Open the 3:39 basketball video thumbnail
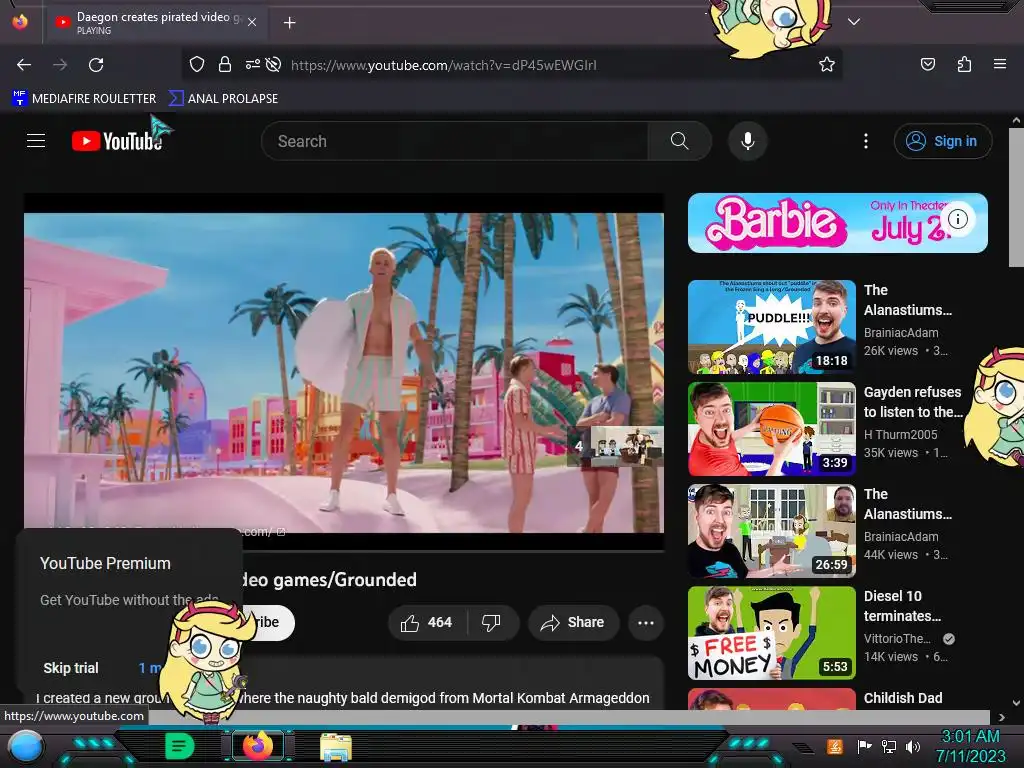1024x768 pixels. click(x=771, y=429)
